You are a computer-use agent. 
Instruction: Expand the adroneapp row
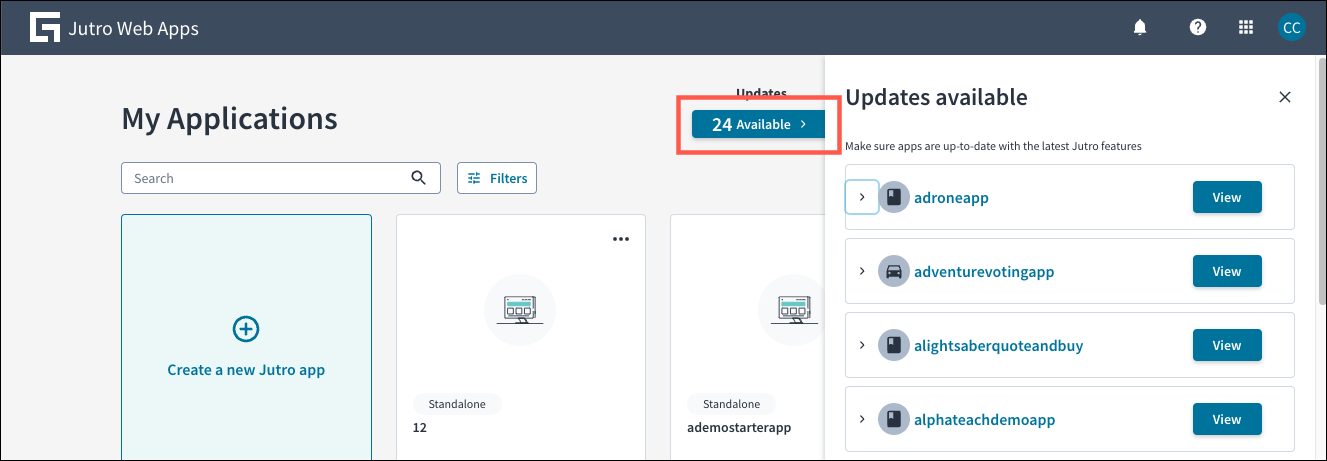[862, 197]
